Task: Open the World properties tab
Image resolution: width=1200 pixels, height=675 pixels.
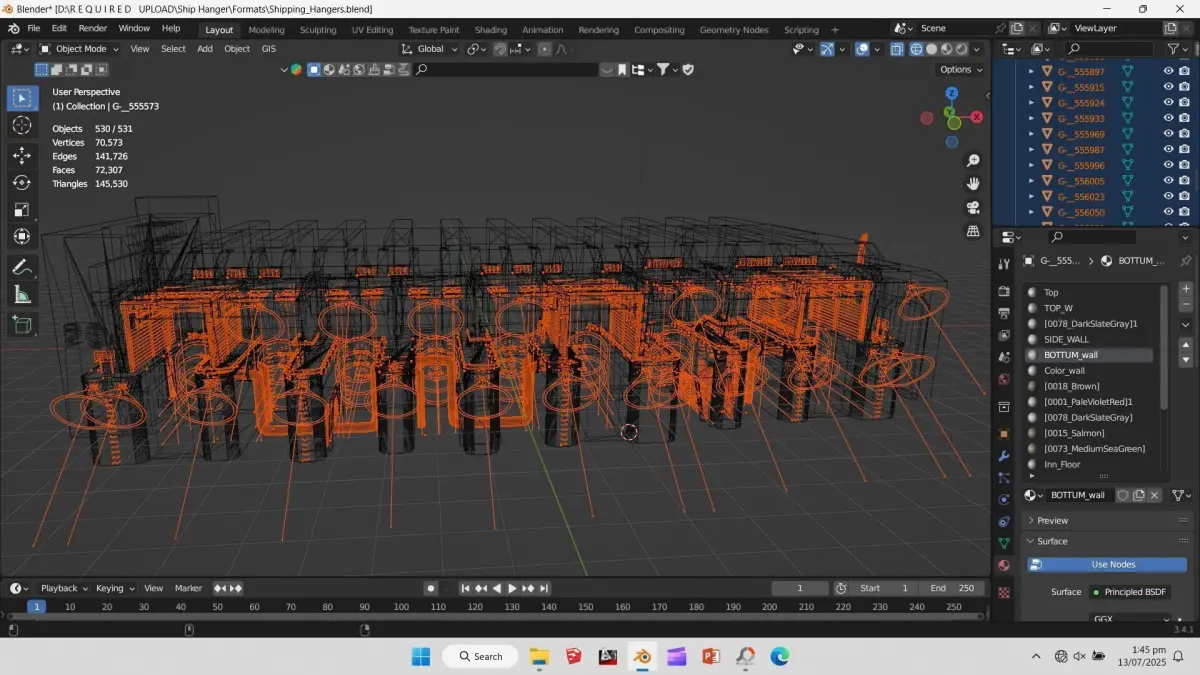Action: [1004, 379]
